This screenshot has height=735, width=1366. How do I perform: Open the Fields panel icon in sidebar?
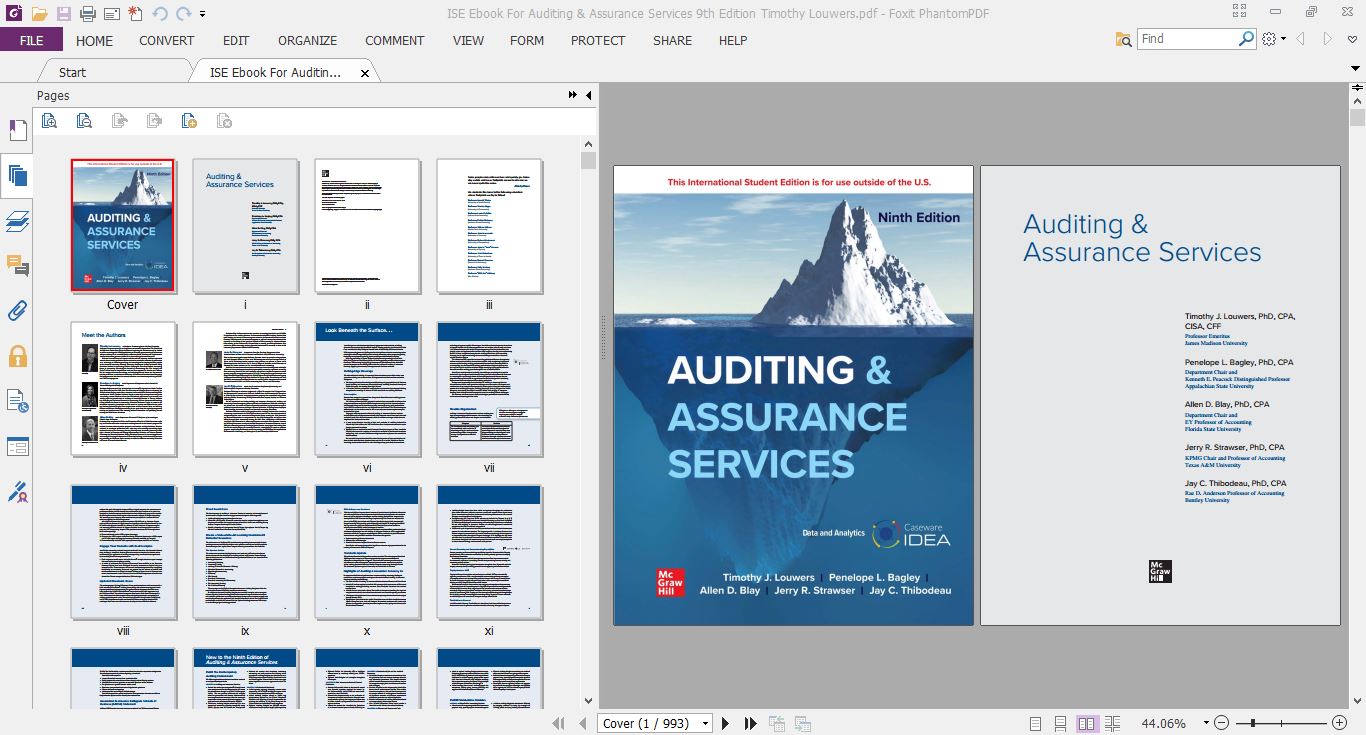coord(17,447)
